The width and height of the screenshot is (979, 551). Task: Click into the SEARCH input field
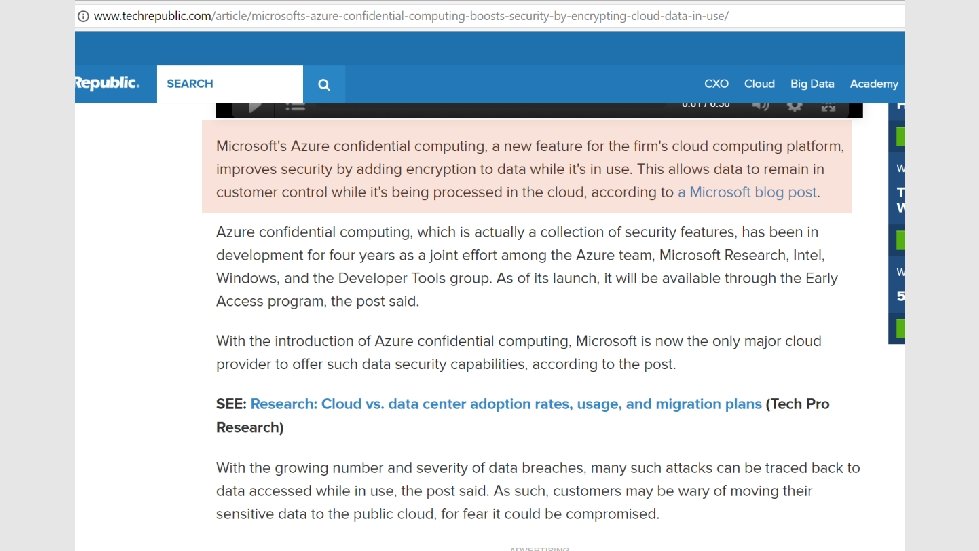230,84
